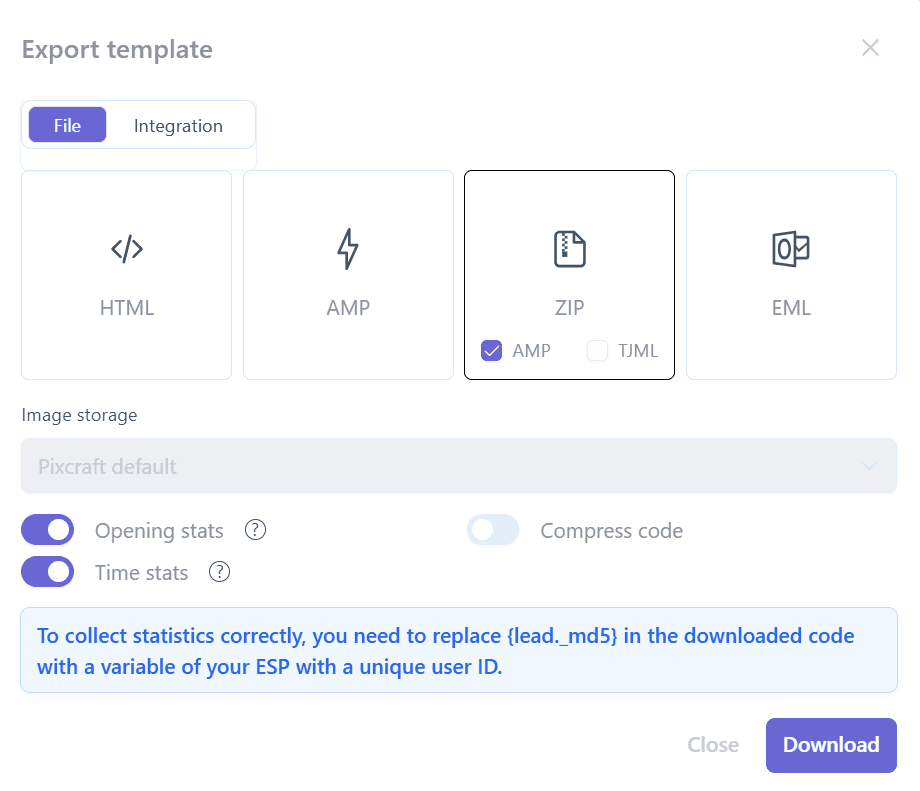The width and height of the screenshot is (920, 791).
Task: Switch to the Integration tab
Action: point(178,126)
